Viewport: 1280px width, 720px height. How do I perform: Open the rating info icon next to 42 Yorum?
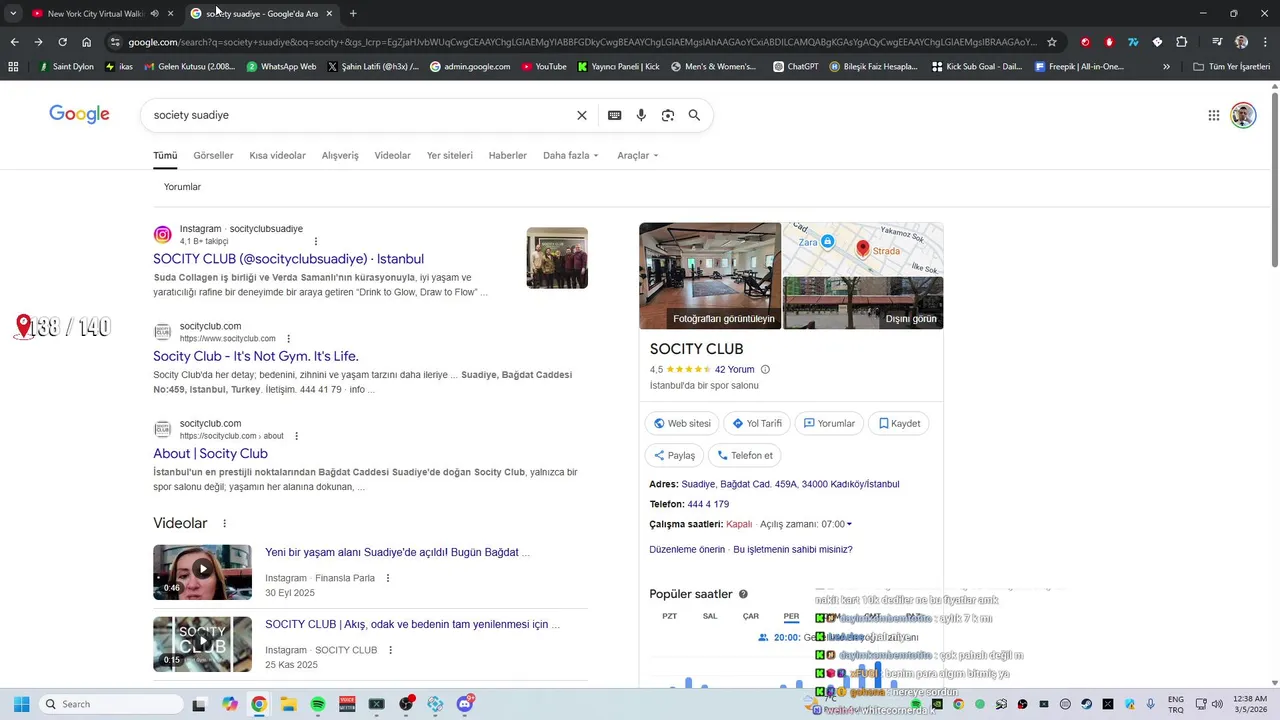pos(766,370)
